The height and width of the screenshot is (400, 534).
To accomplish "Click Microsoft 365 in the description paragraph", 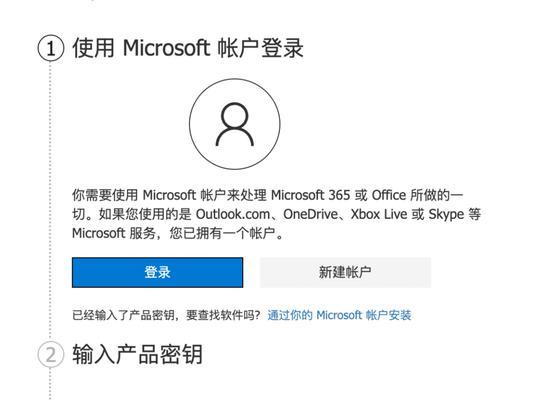I will pyautogui.click(x=310, y=195).
